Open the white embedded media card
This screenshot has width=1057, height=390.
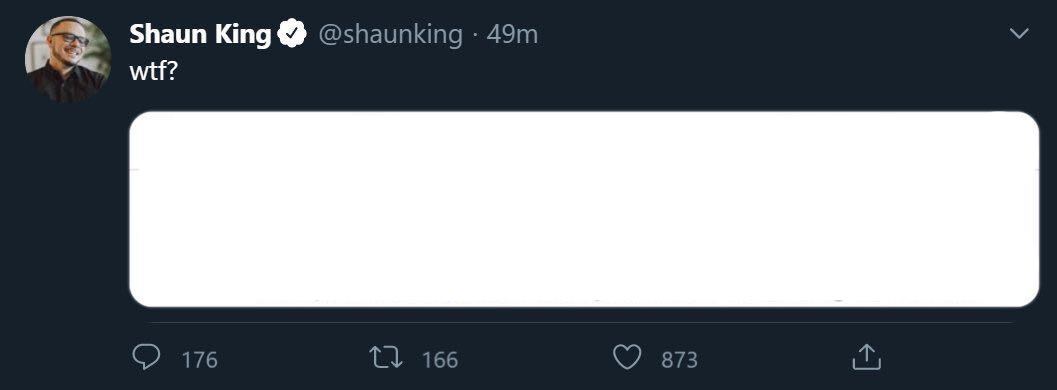pyautogui.click(x=584, y=209)
